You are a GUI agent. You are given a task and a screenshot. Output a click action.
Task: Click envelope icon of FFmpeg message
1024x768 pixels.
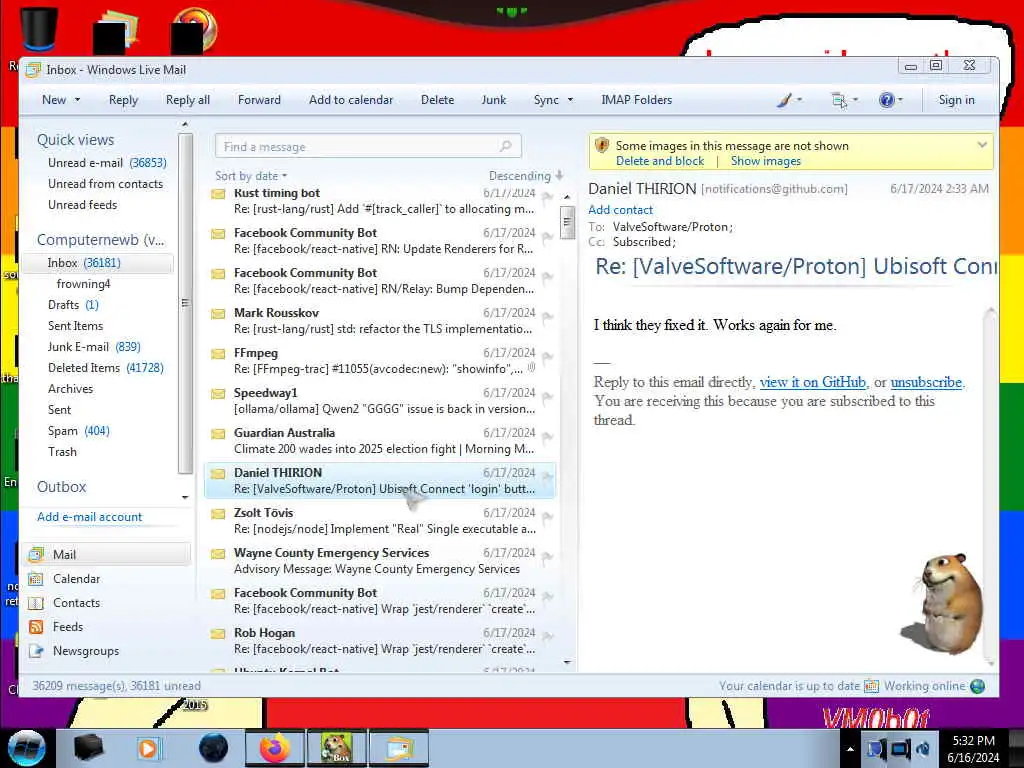point(218,354)
